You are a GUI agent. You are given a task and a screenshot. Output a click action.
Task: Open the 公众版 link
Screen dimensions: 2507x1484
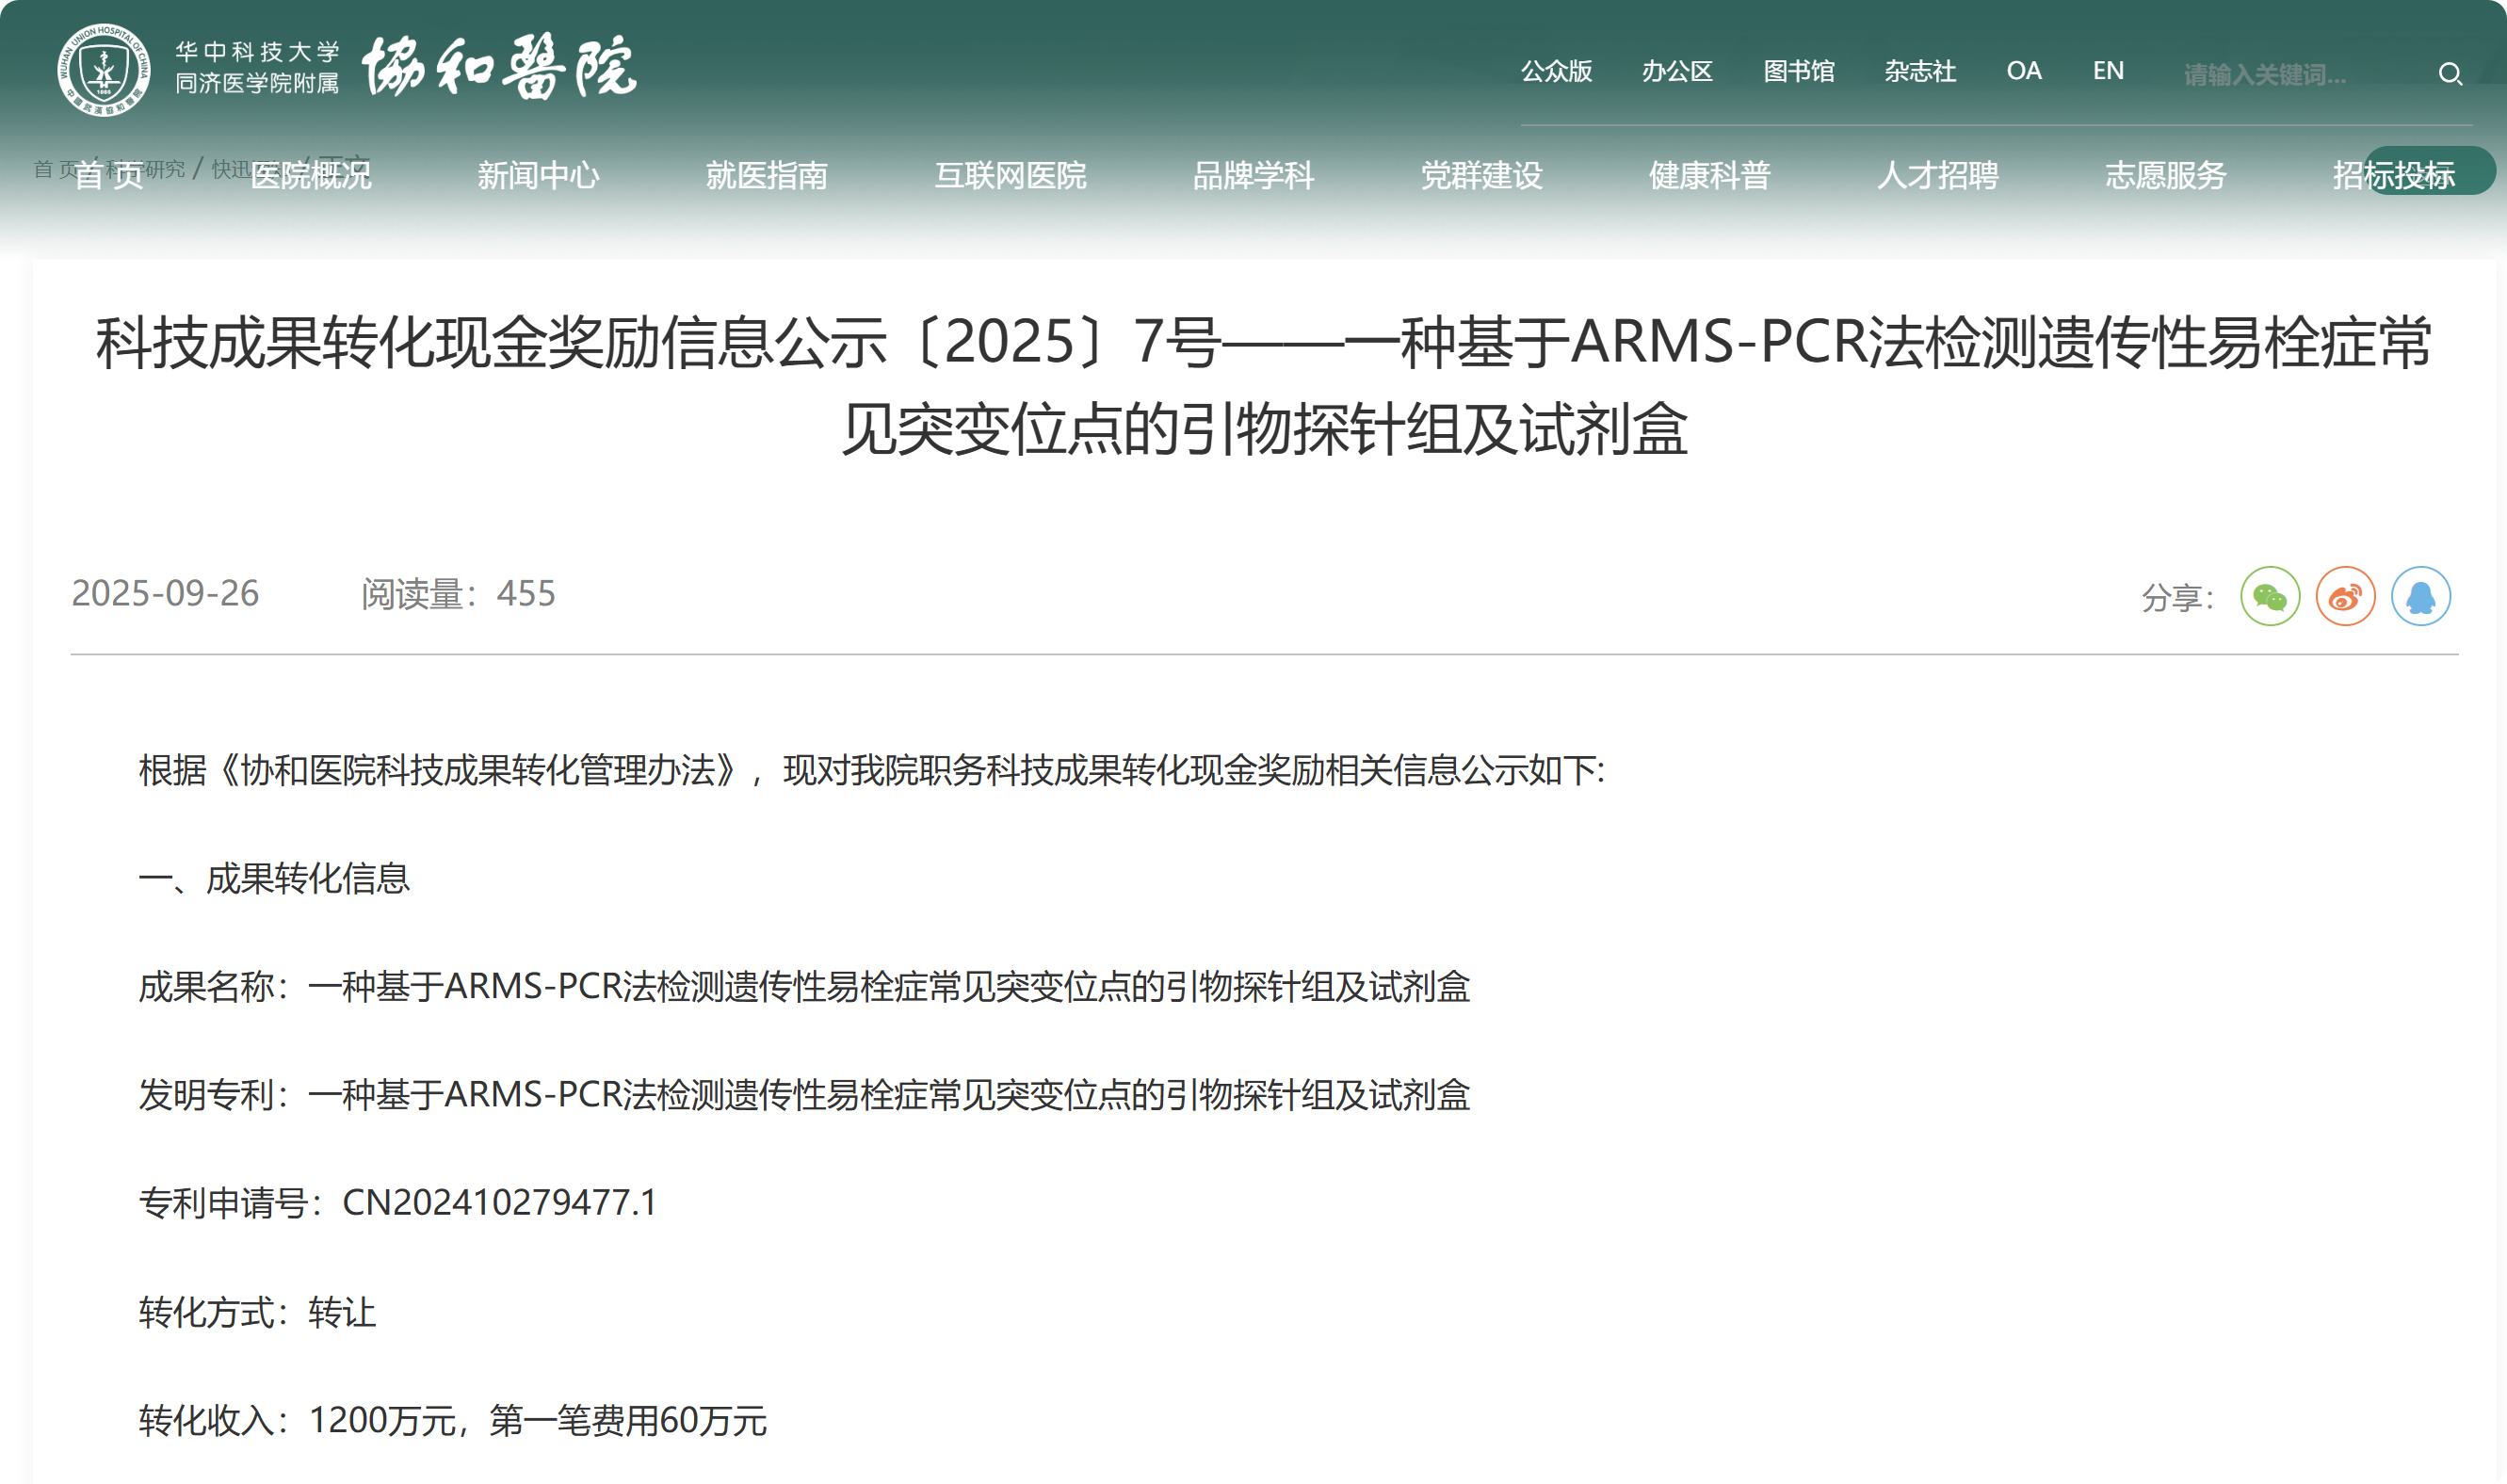point(1556,71)
